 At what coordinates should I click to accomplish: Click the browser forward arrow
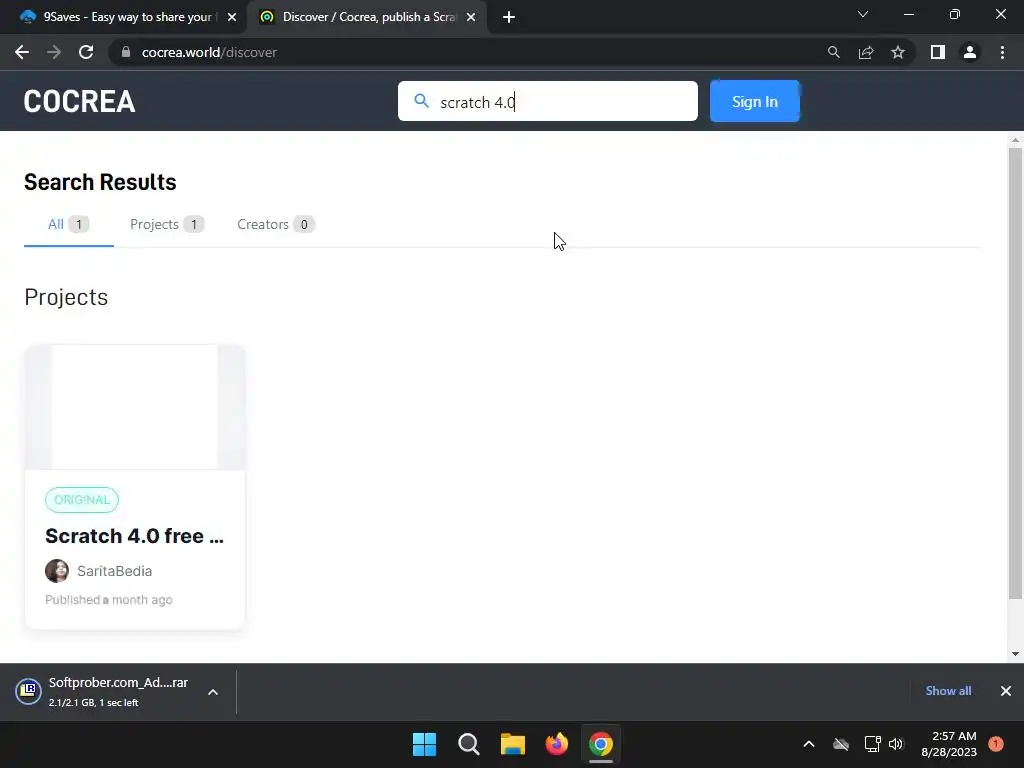click(x=54, y=52)
